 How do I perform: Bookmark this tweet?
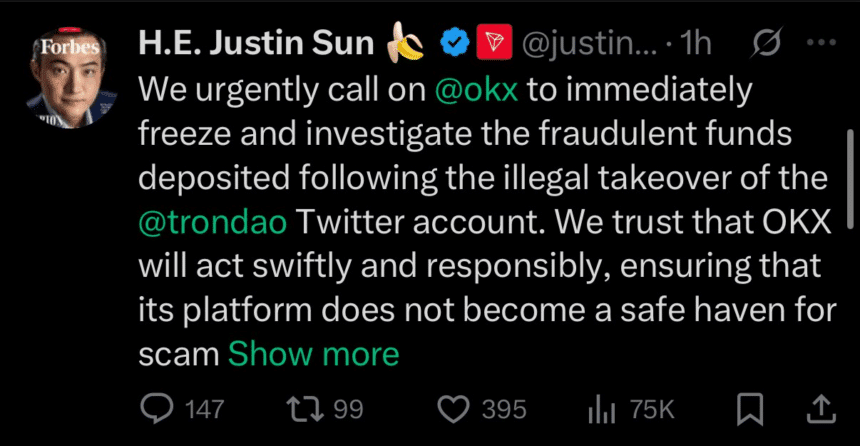coord(748,408)
